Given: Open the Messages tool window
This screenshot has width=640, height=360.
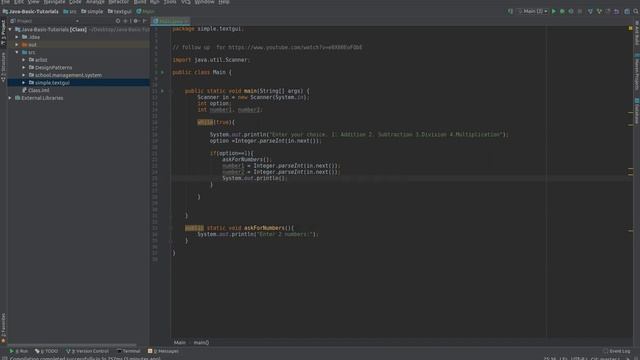Looking at the screenshot, I should (163, 351).
